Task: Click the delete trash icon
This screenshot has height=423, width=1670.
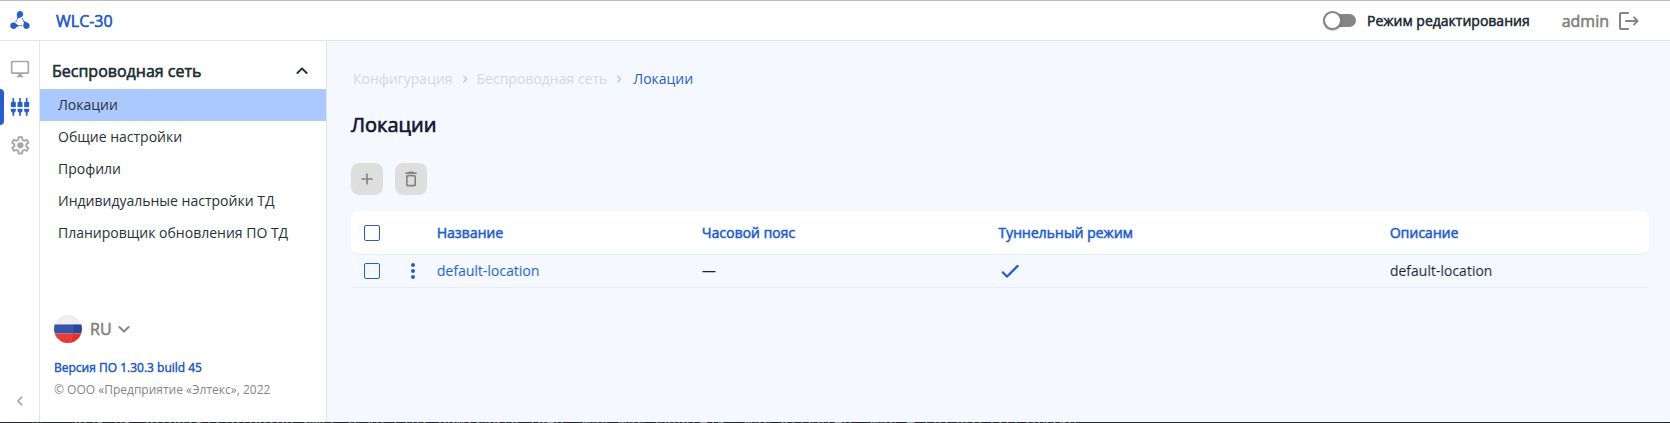Action: [x=411, y=179]
